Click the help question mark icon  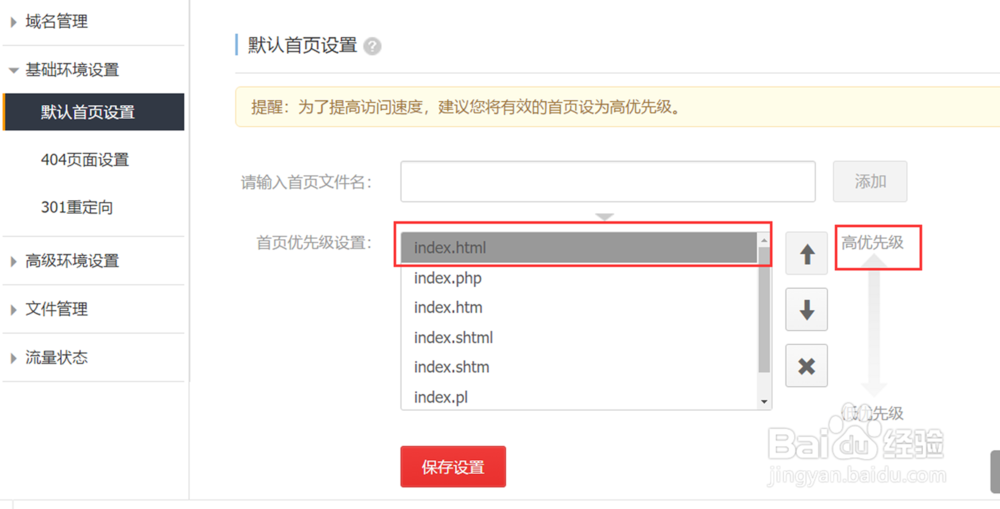[x=372, y=46]
